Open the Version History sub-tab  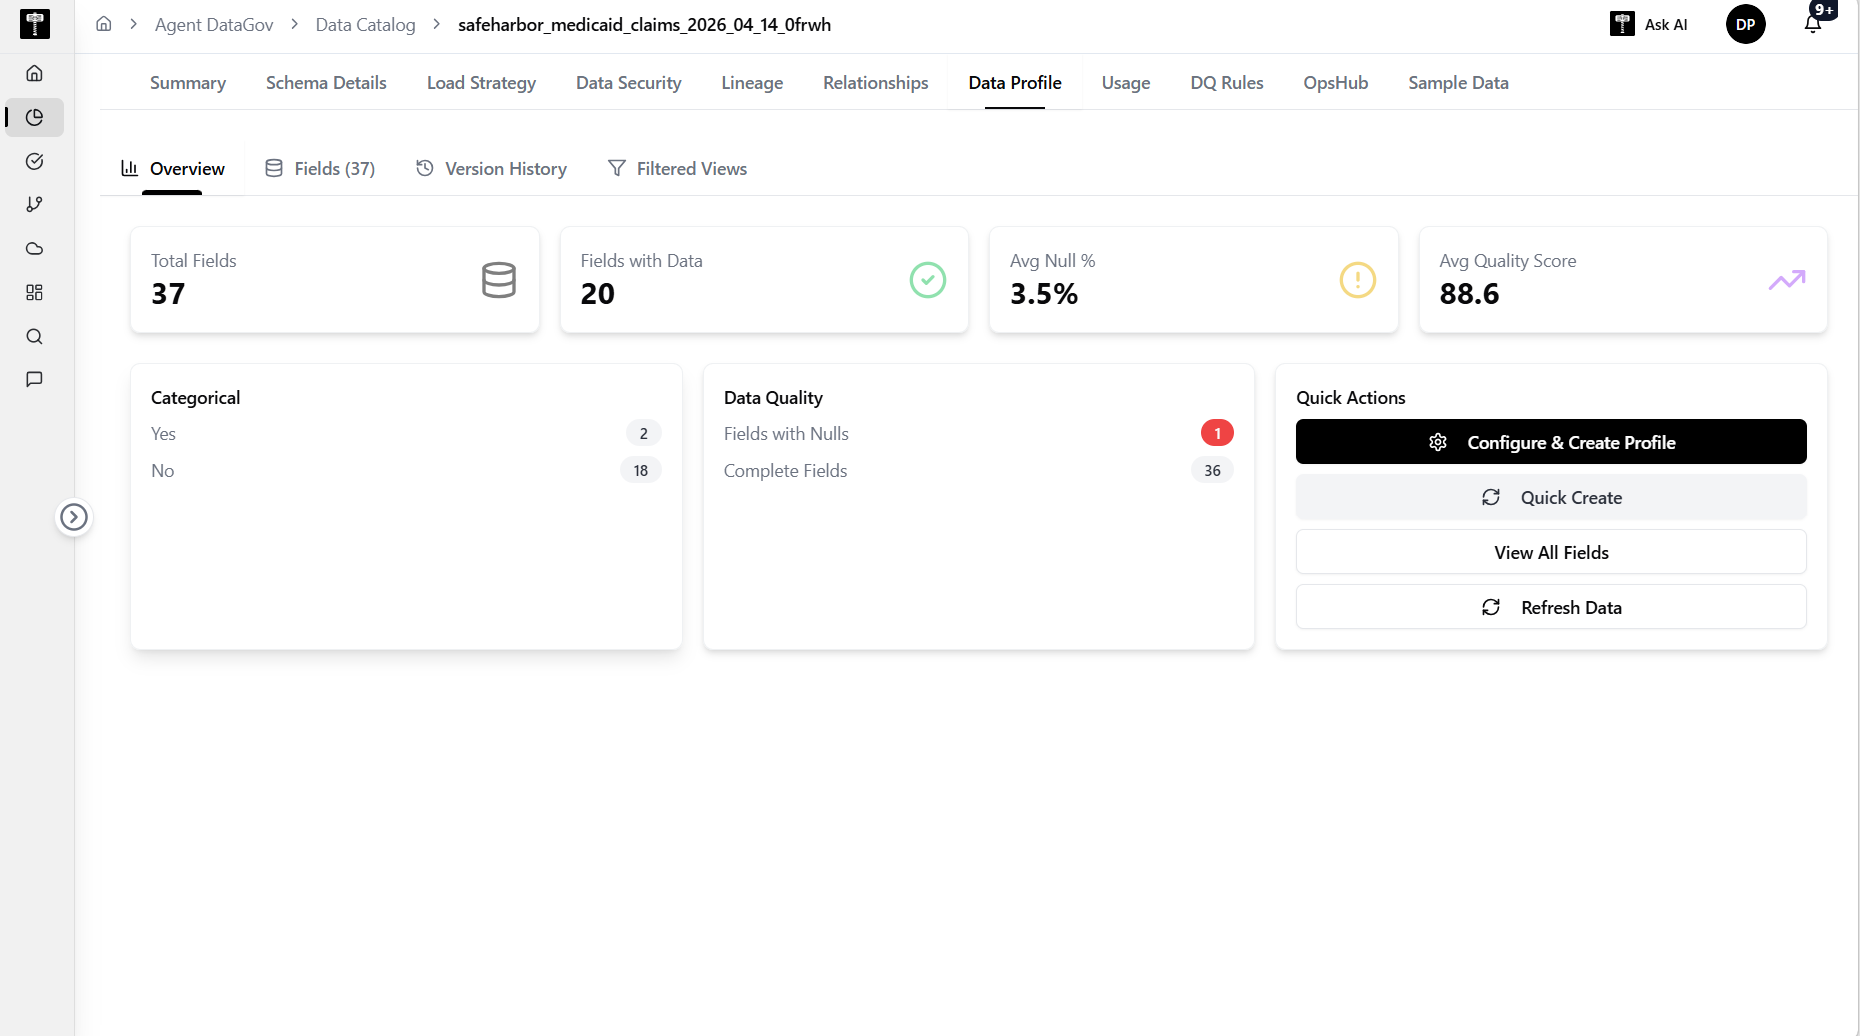(x=491, y=169)
